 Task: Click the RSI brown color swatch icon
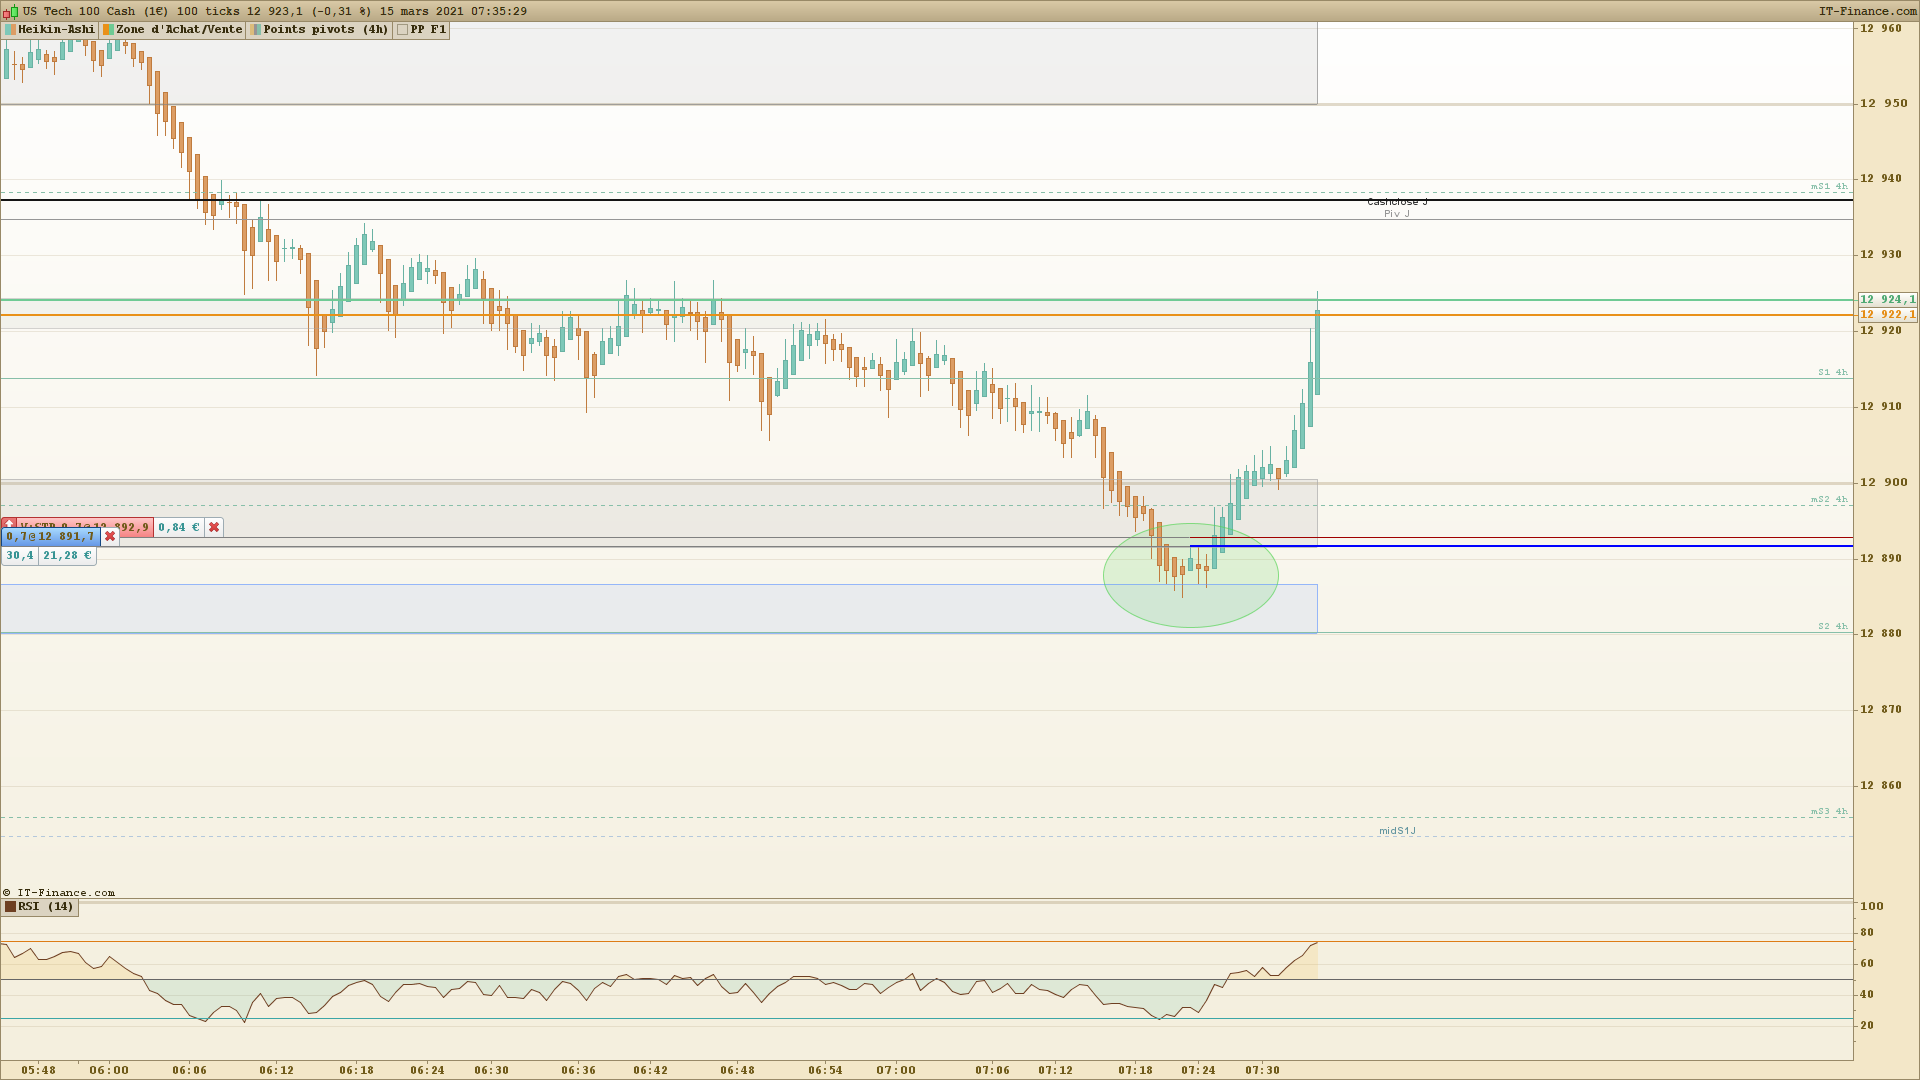[x=10, y=907]
